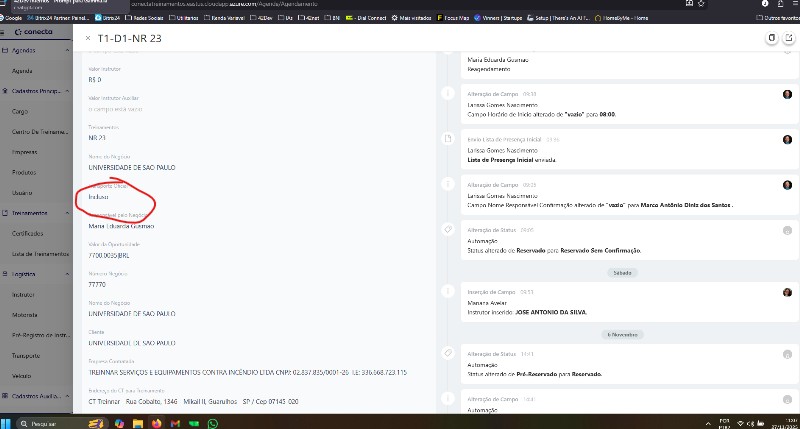Open Certificados in the sidebar

(28, 233)
